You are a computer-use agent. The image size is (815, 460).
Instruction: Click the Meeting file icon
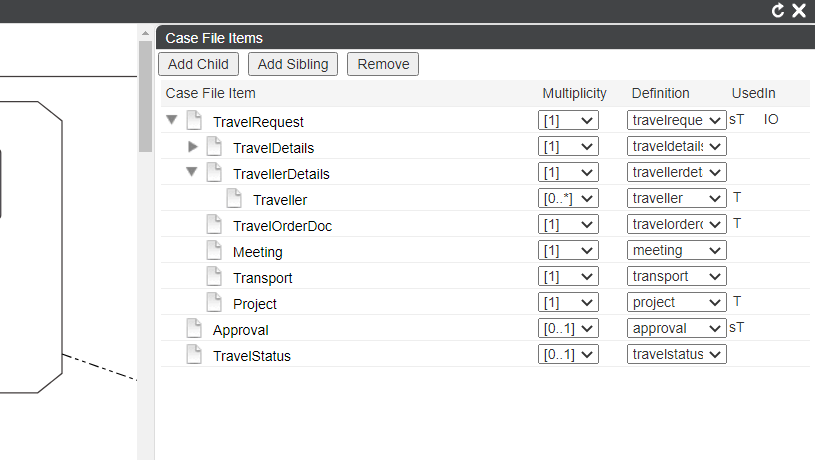point(214,250)
